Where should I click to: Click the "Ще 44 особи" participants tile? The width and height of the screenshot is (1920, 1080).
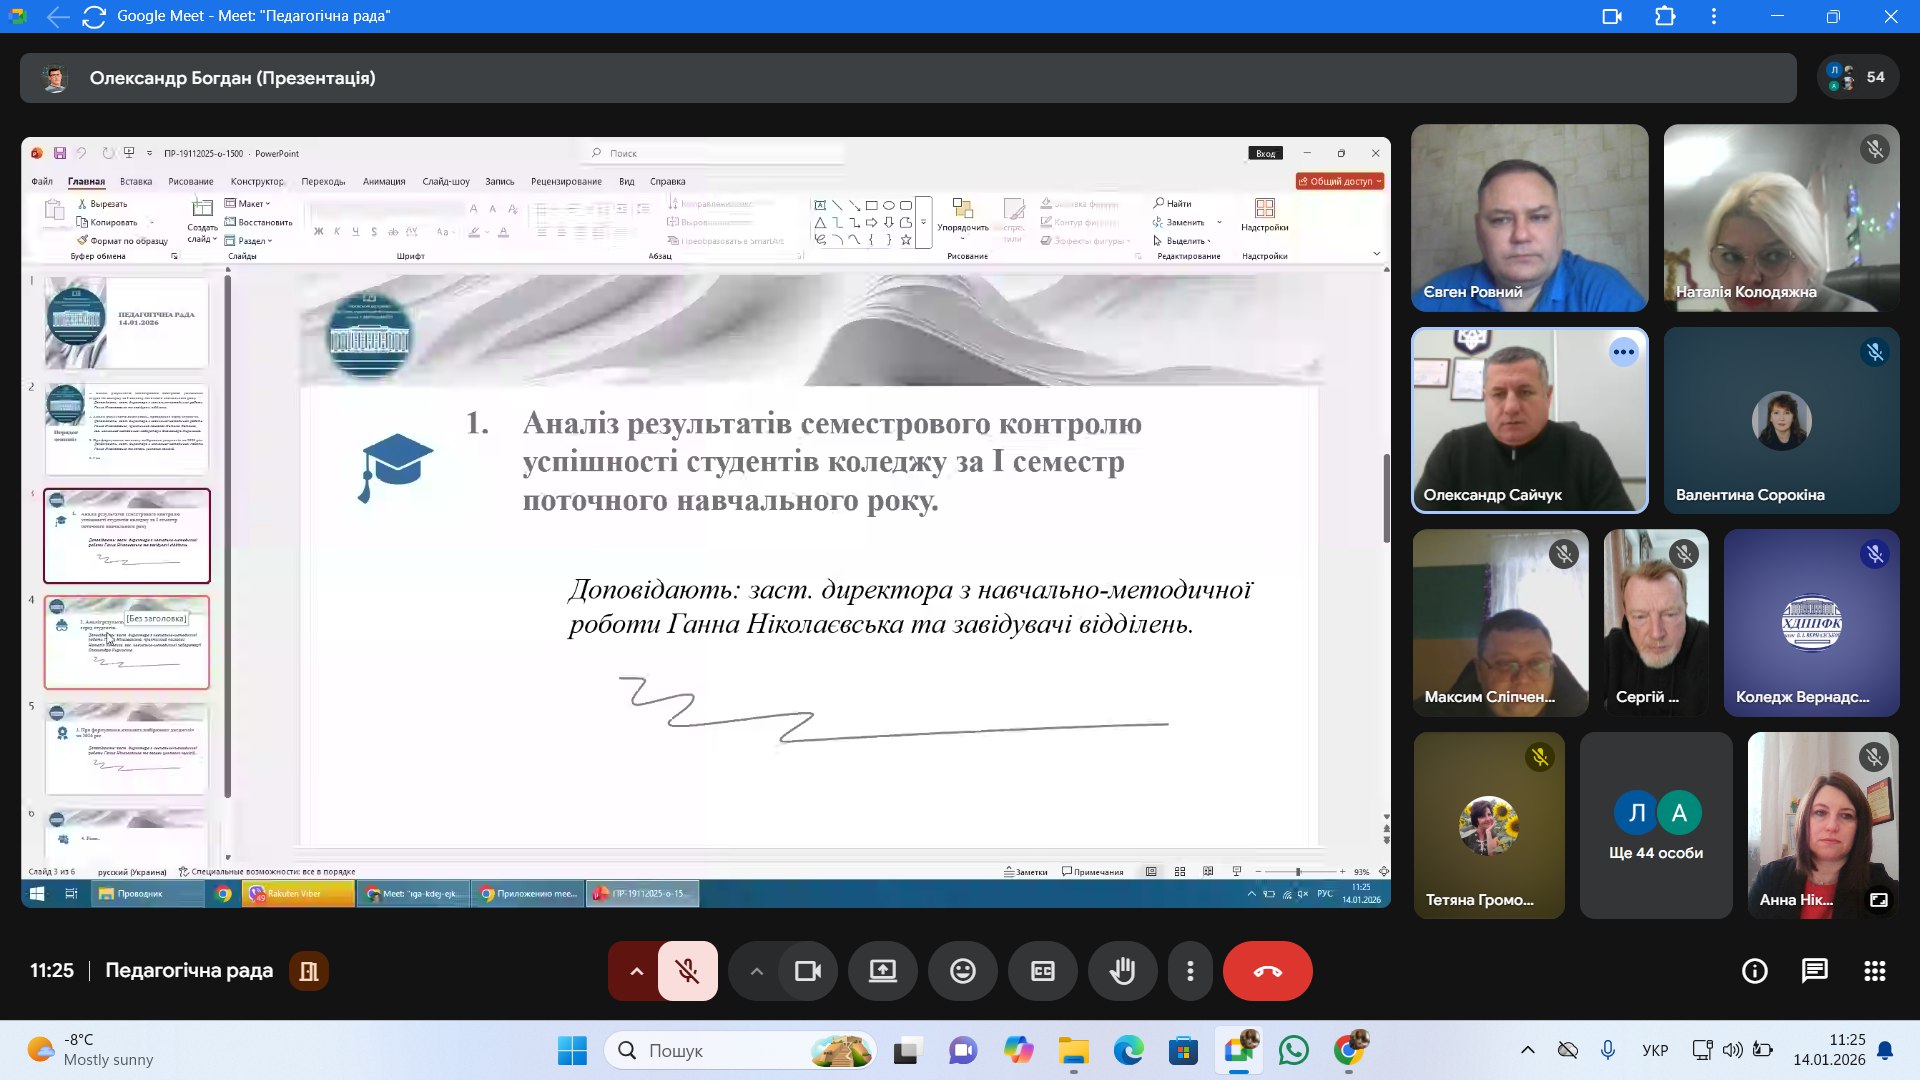(1655, 826)
